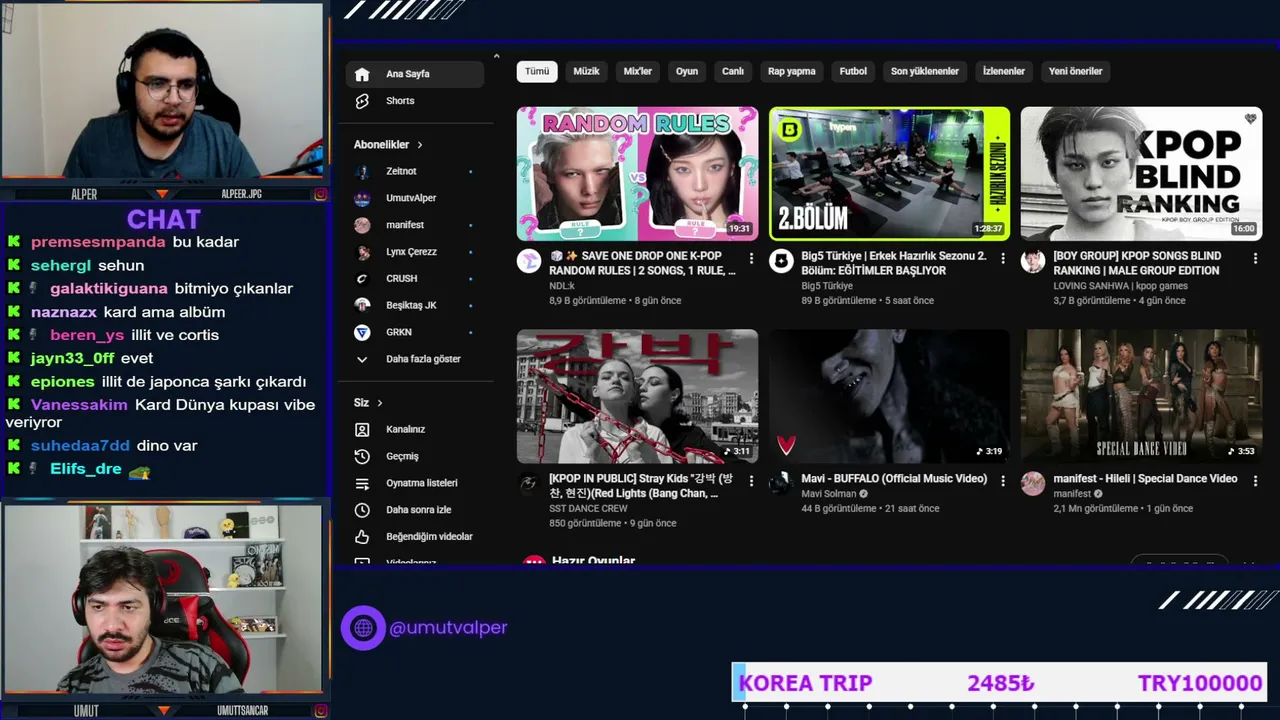The width and height of the screenshot is (1280, 720).
Task: Click chat username suhedaa7dd
Action: [80, 446]
